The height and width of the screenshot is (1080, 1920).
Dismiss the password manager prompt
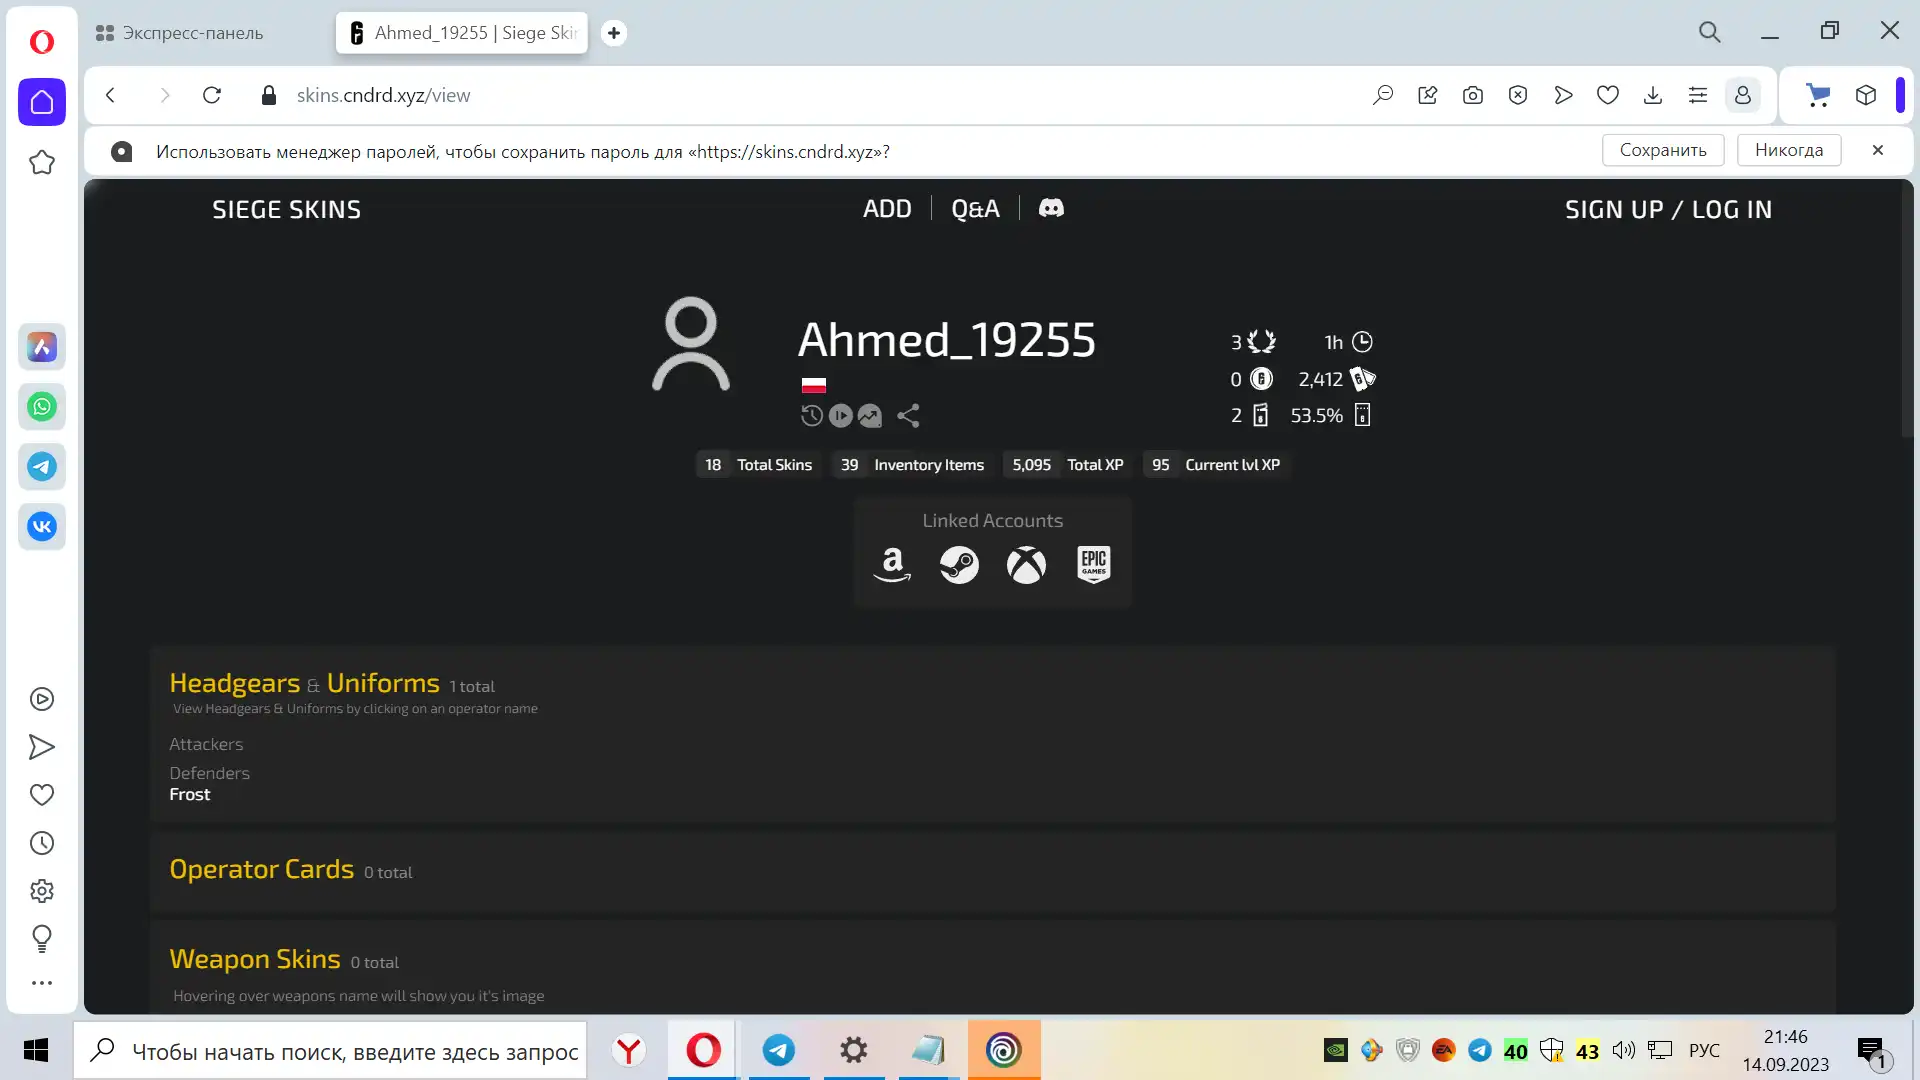[x=1878, y=150]
